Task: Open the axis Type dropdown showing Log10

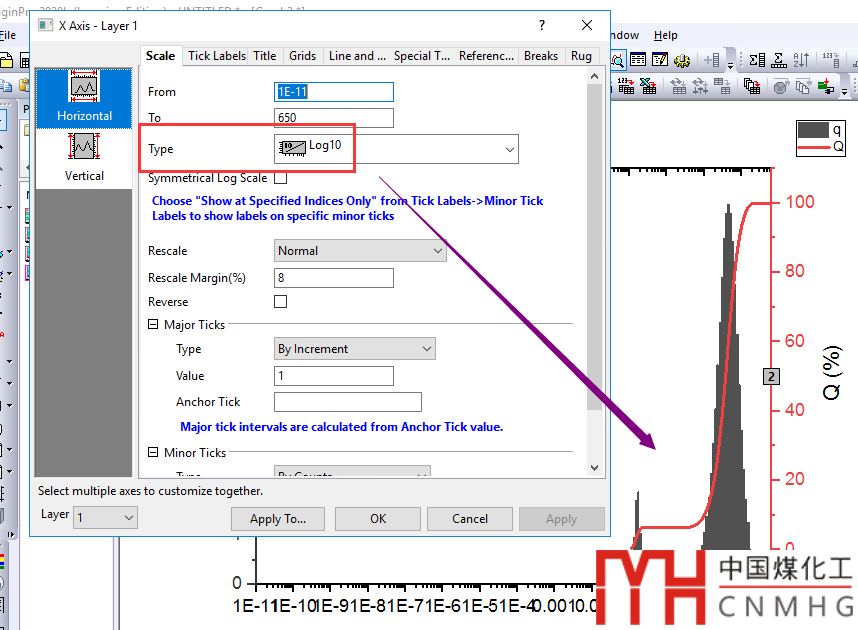Action: [396, 149]
